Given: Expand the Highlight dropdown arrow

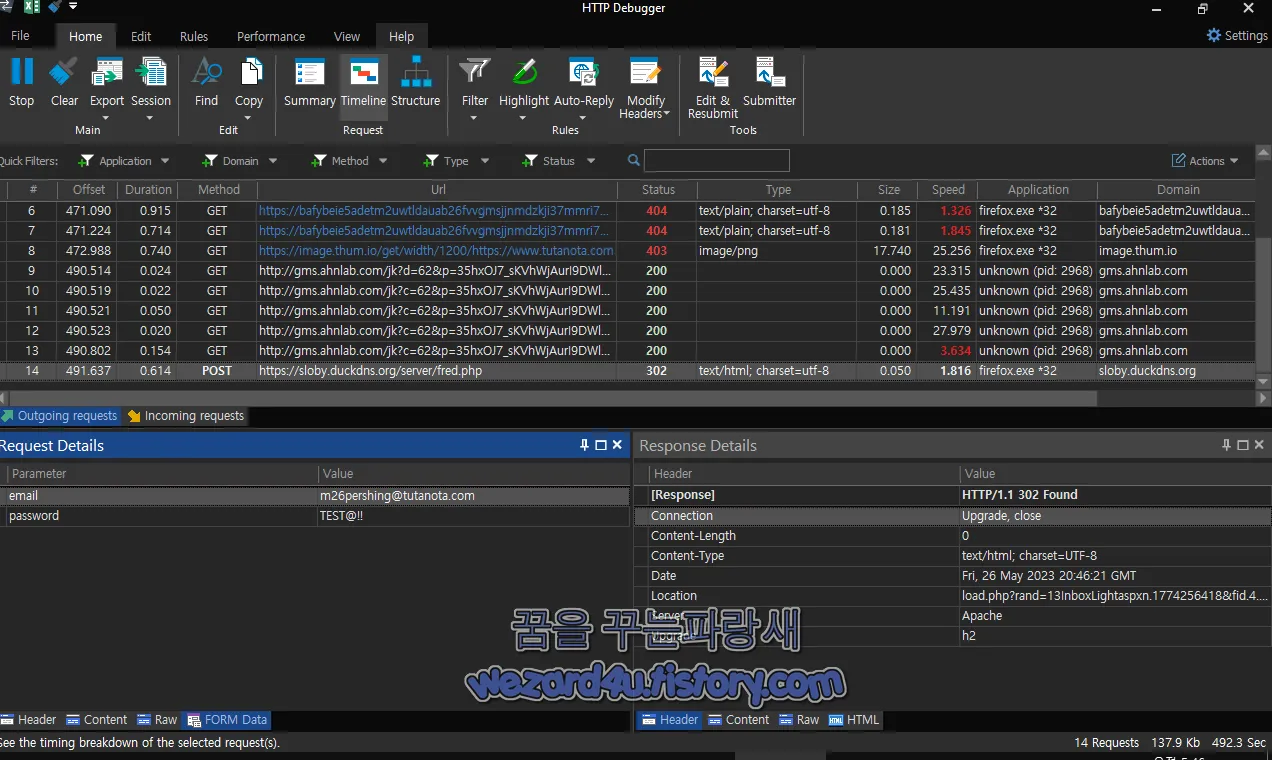Looking at the screenshot, I should [524, 117].
